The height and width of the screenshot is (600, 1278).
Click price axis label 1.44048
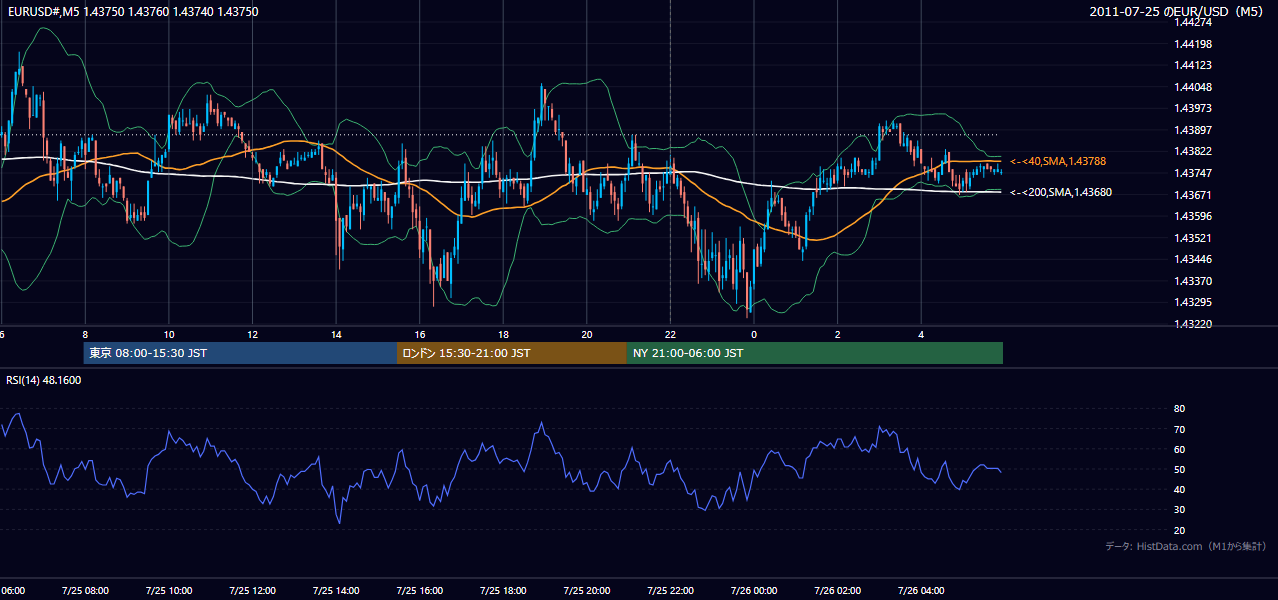pos(1192,87)
